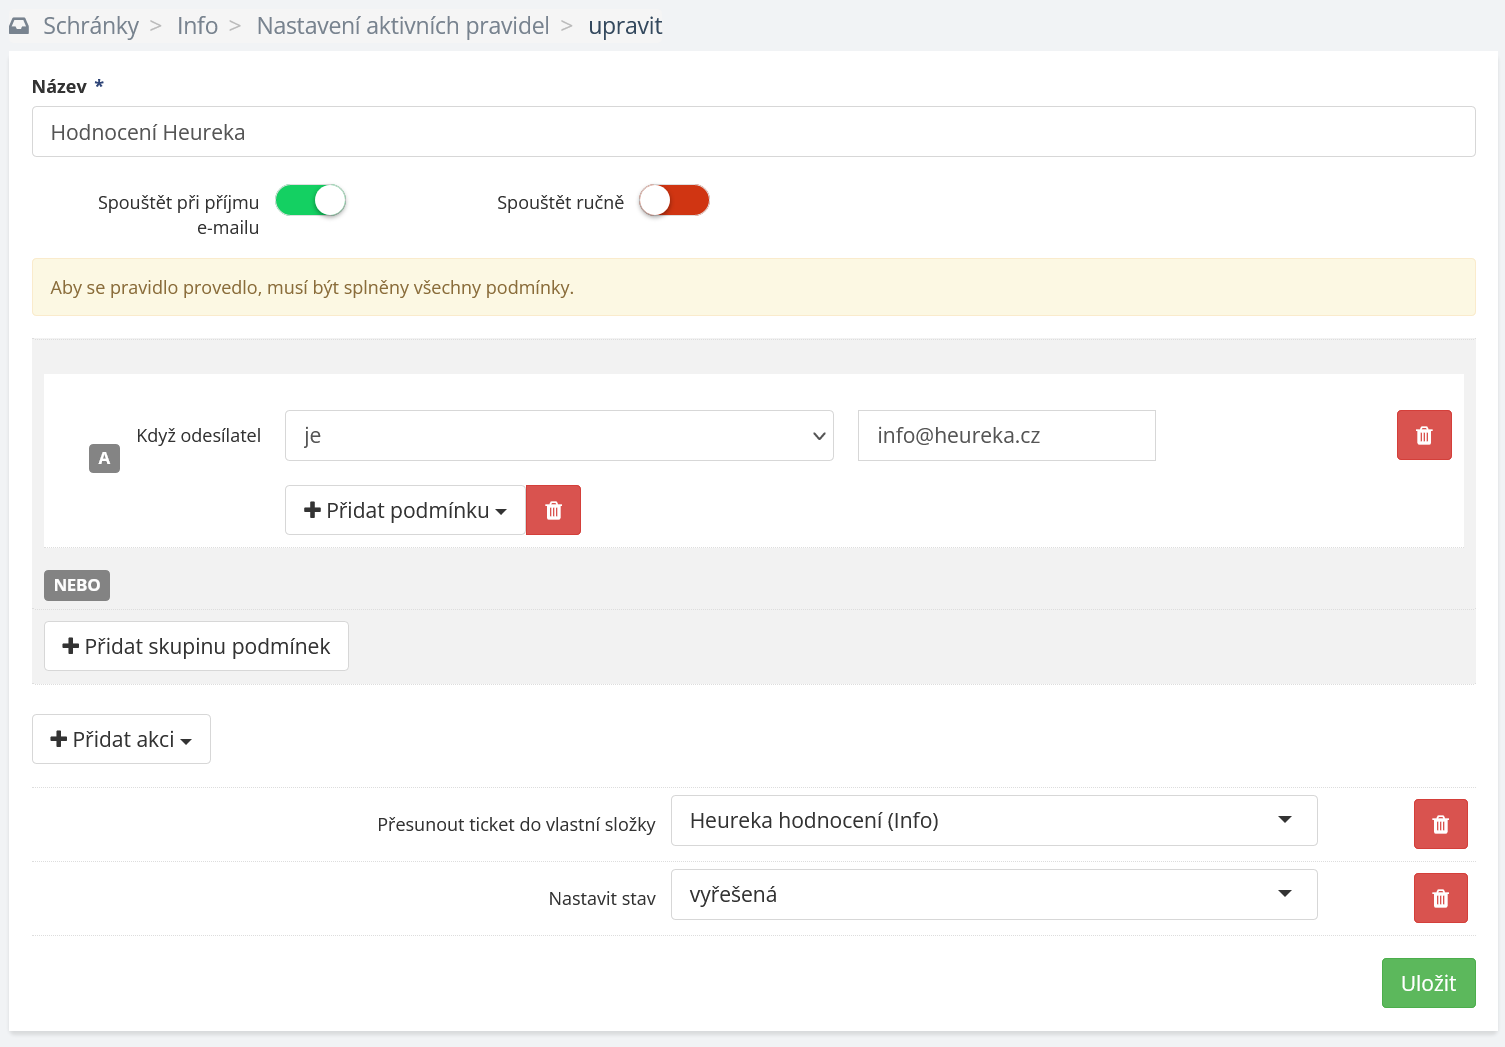
Task: Click the Uložit save button
Action: coord(1428,983)
